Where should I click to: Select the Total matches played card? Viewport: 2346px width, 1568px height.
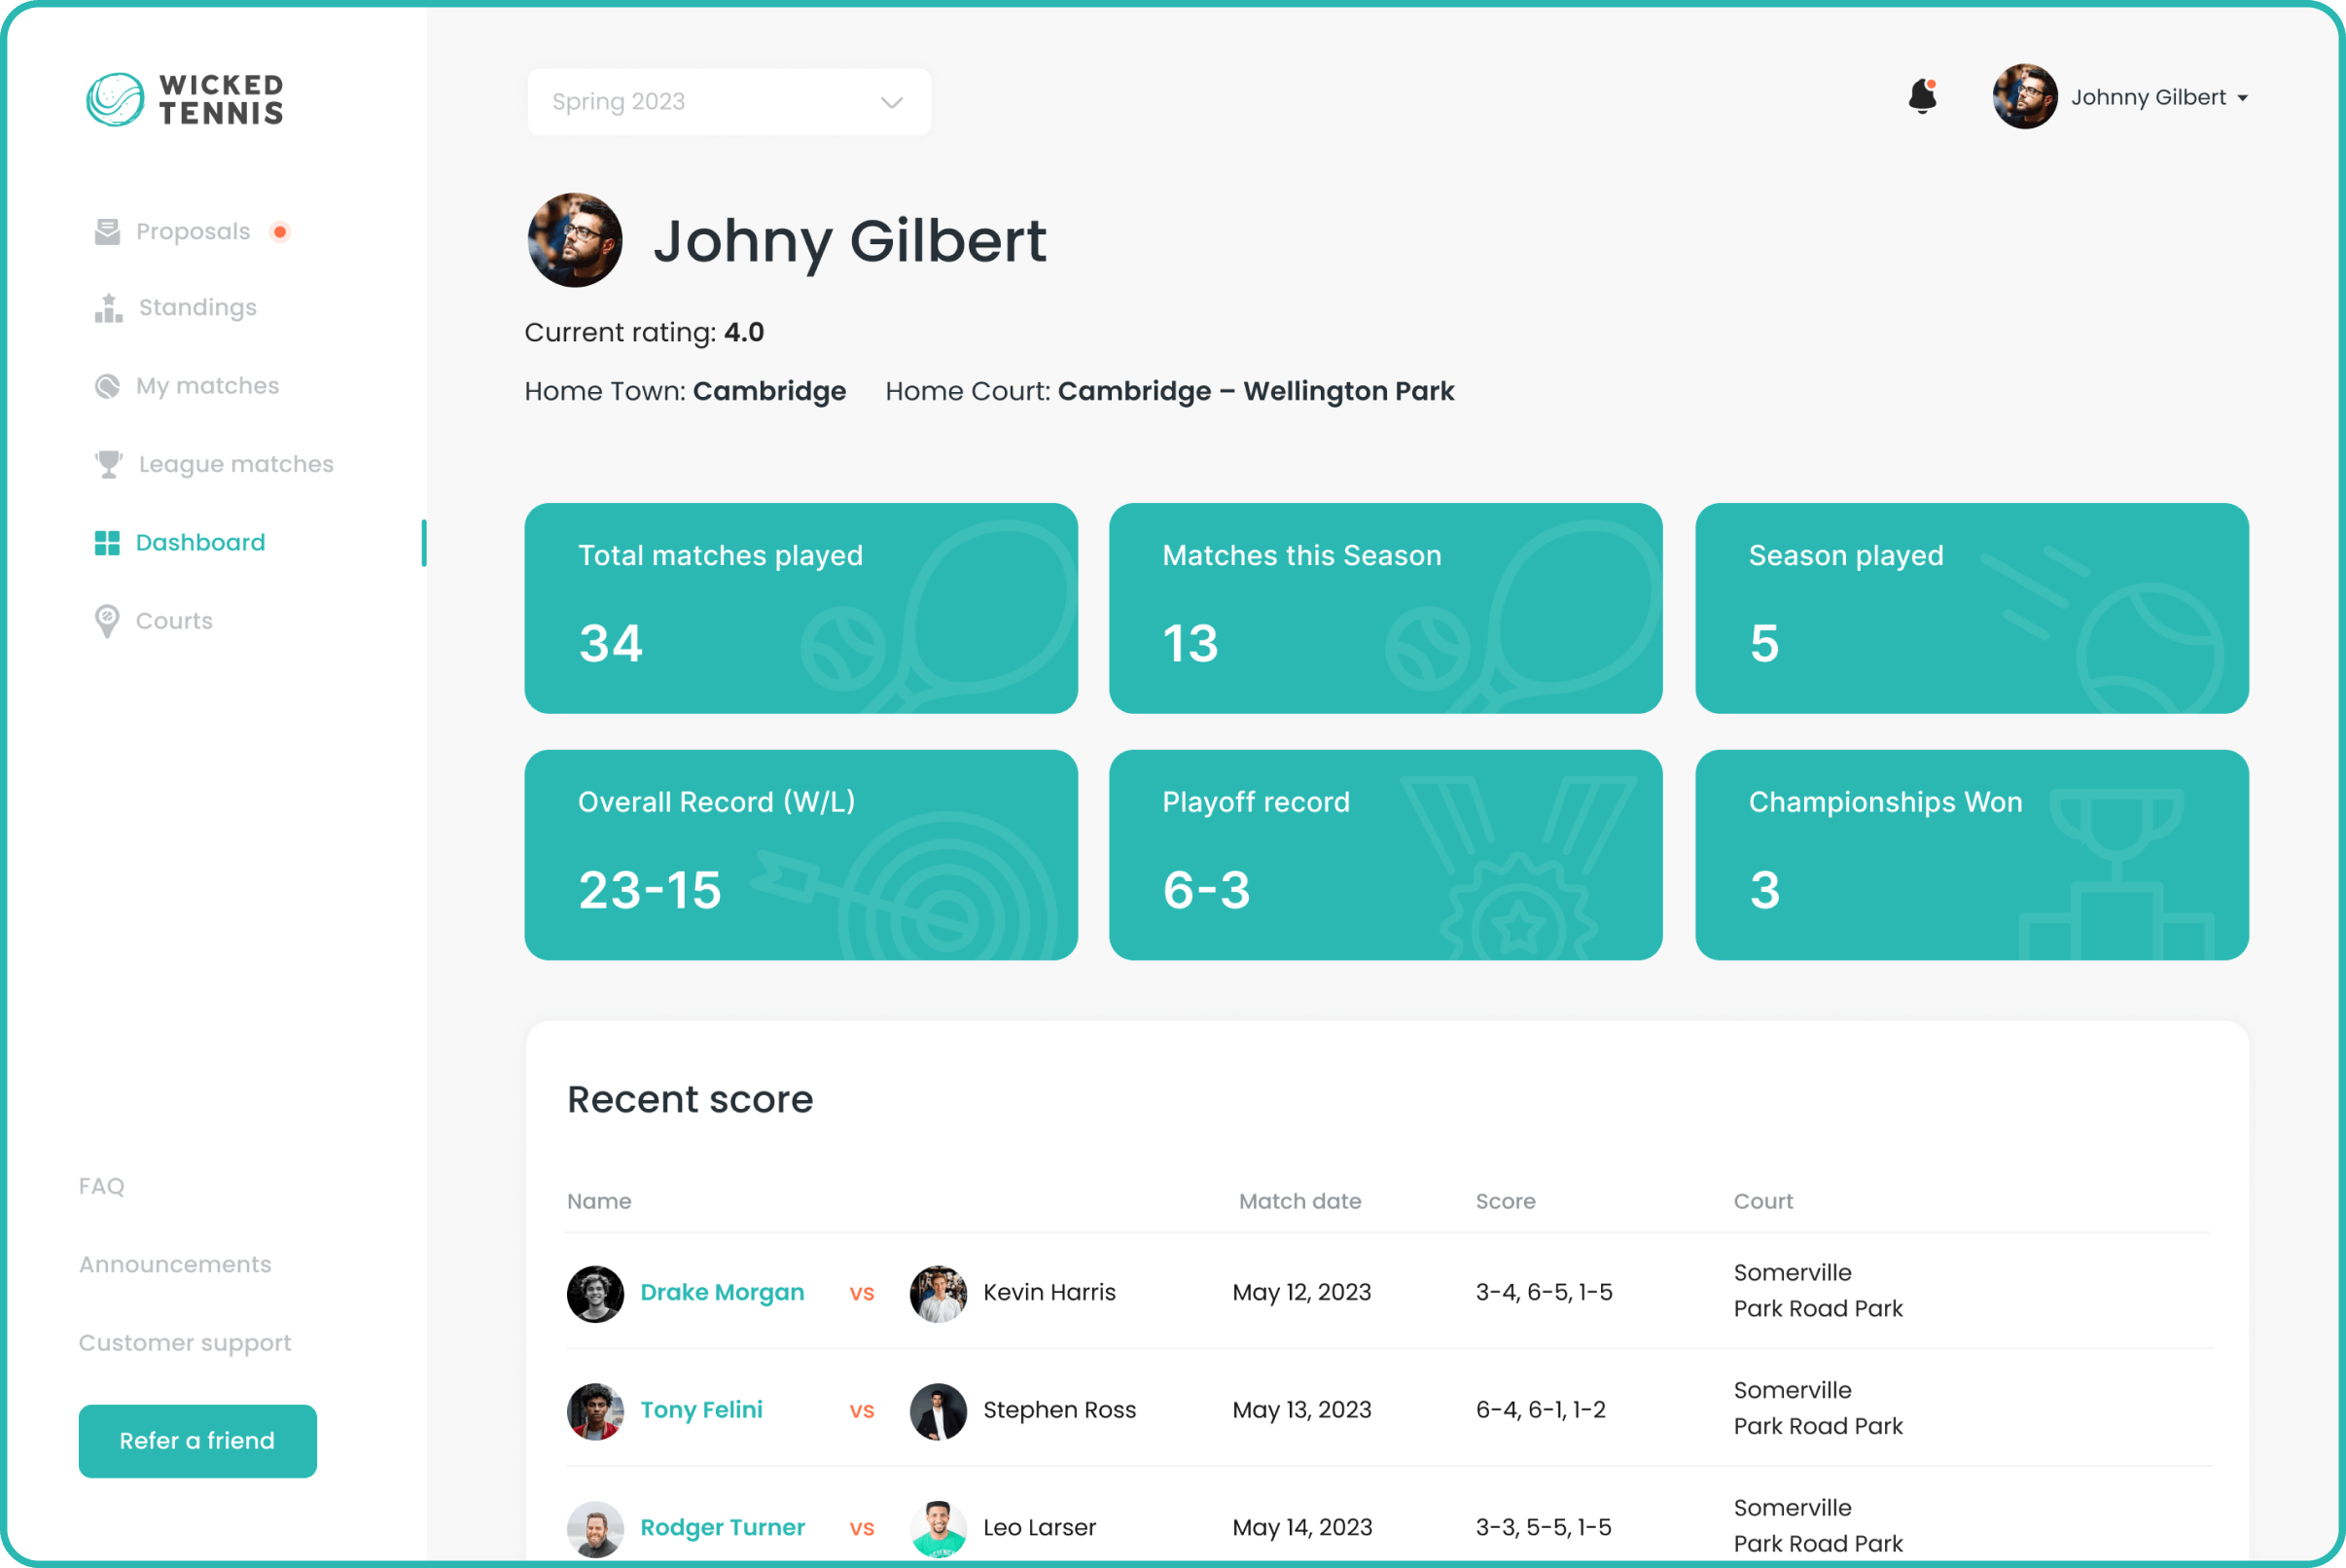point(800,608)
